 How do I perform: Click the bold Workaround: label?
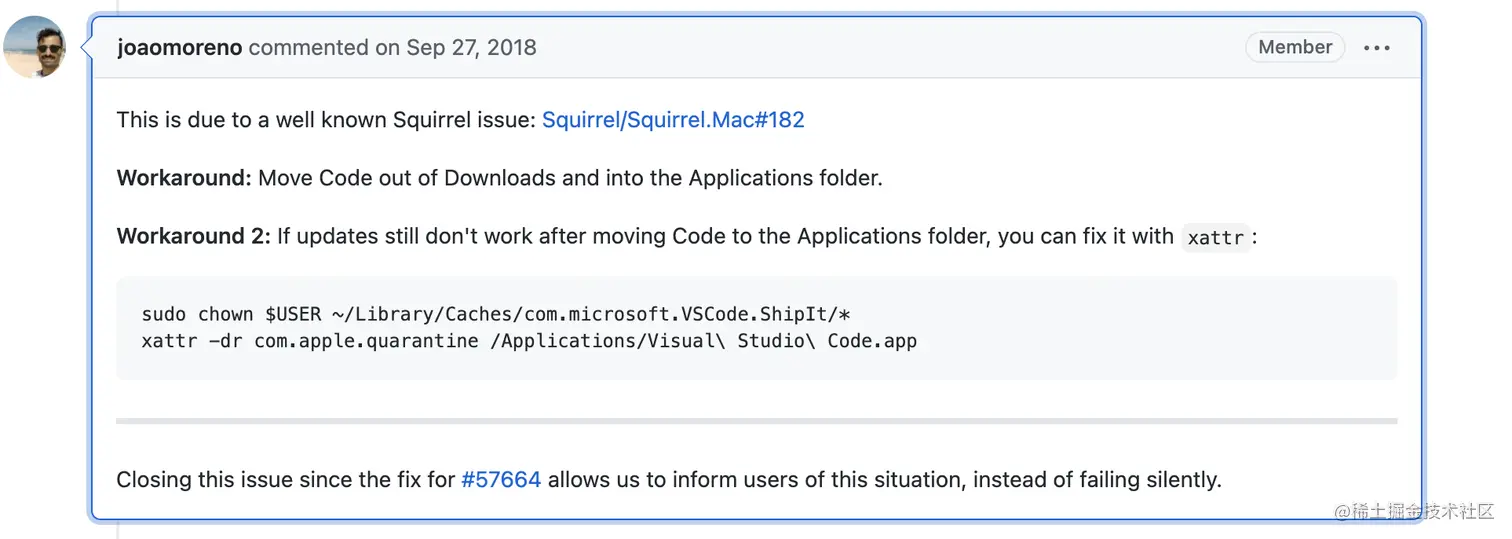pyautogui.click(x=184, y=178)
